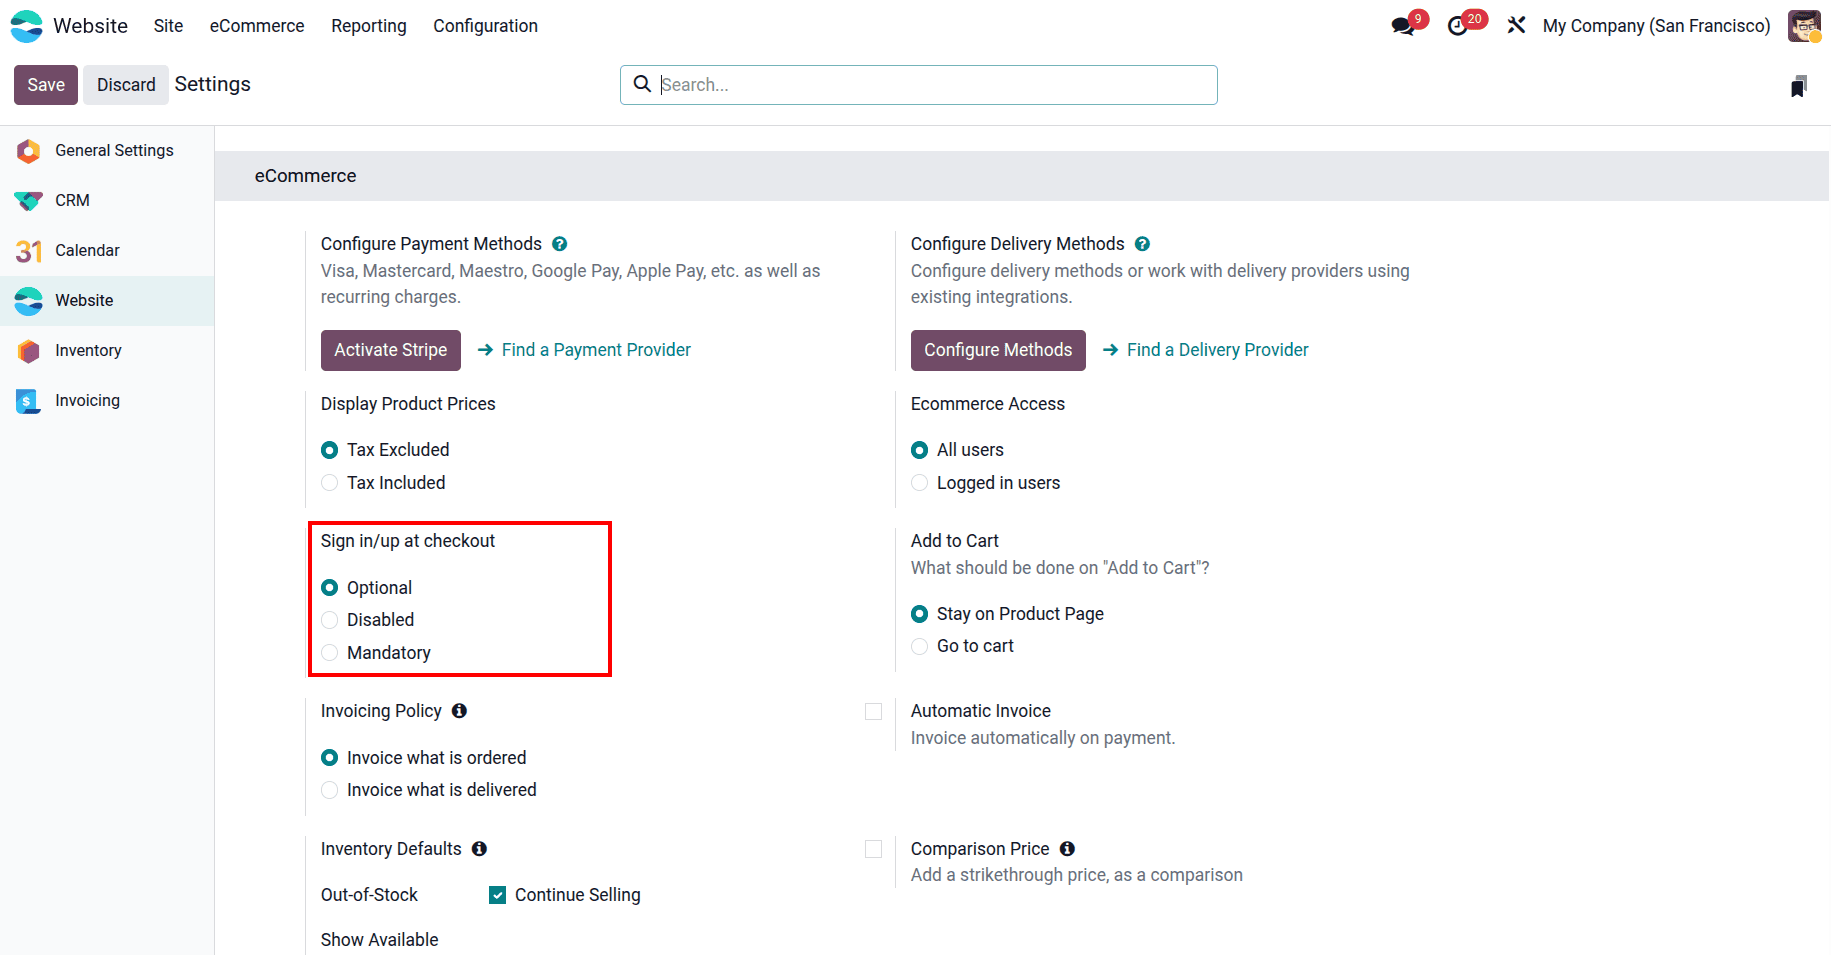Open the Reporting menu
The height and width of the screenshot is (955, 1831).
click(x=369, y=26)
